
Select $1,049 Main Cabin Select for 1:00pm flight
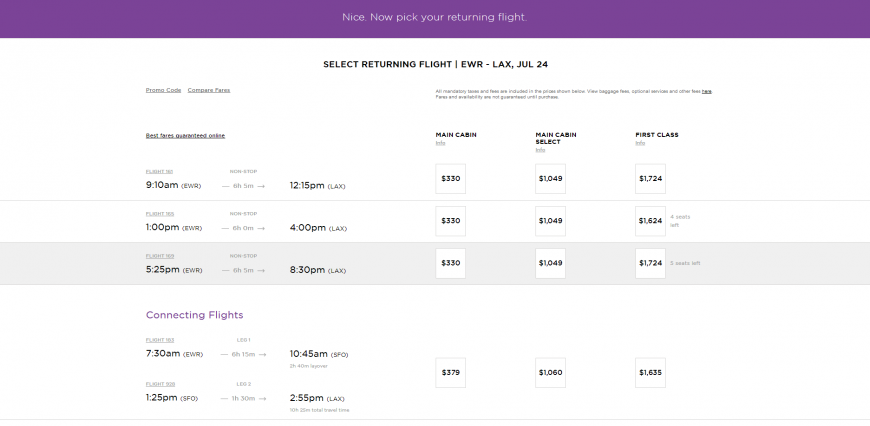click(550, 221)
